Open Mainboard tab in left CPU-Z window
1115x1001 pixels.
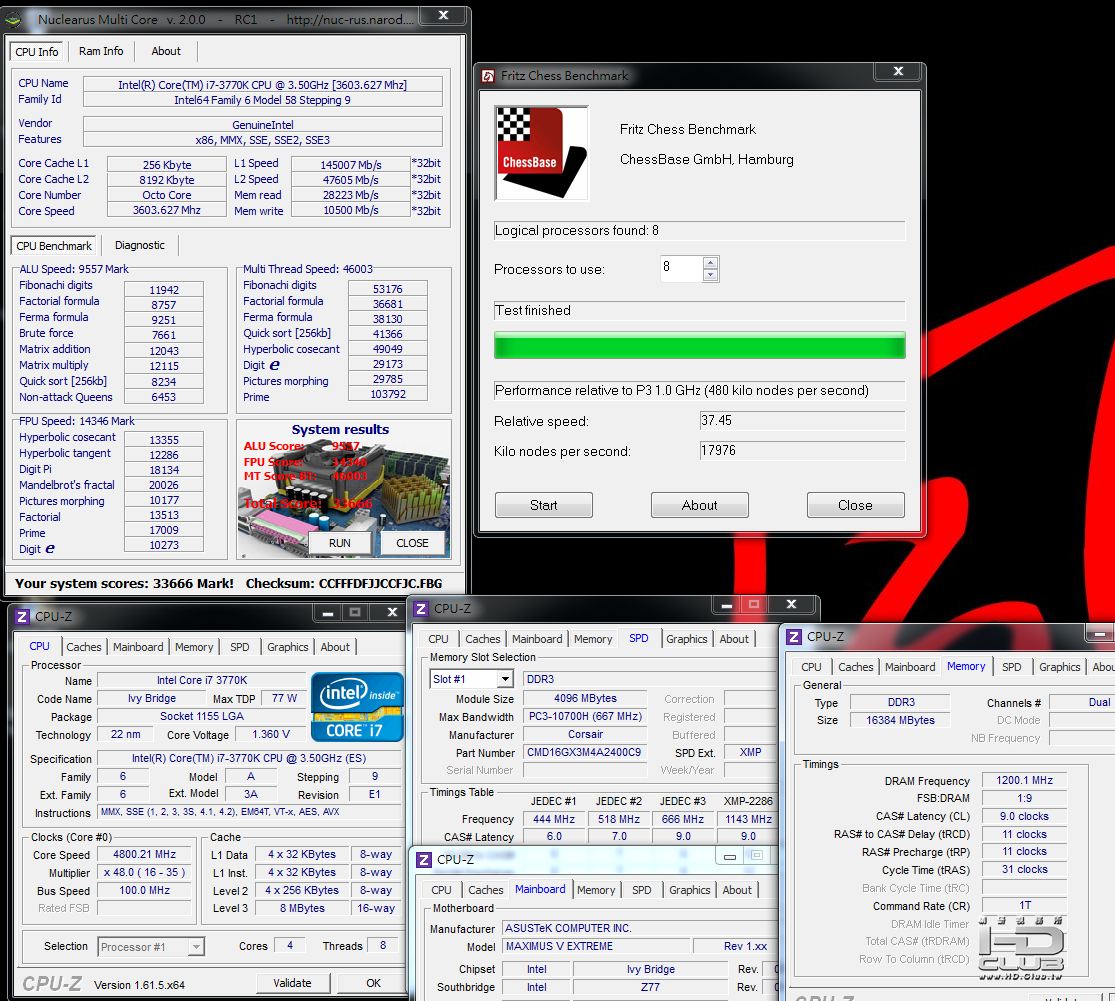138,647
